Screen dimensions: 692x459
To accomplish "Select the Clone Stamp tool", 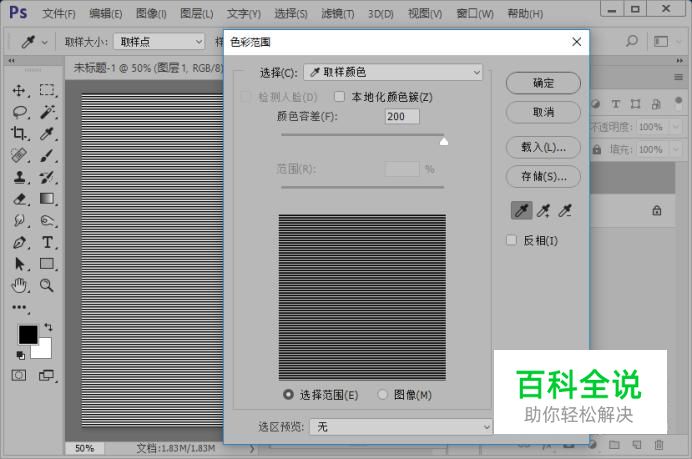I will 19,177.
